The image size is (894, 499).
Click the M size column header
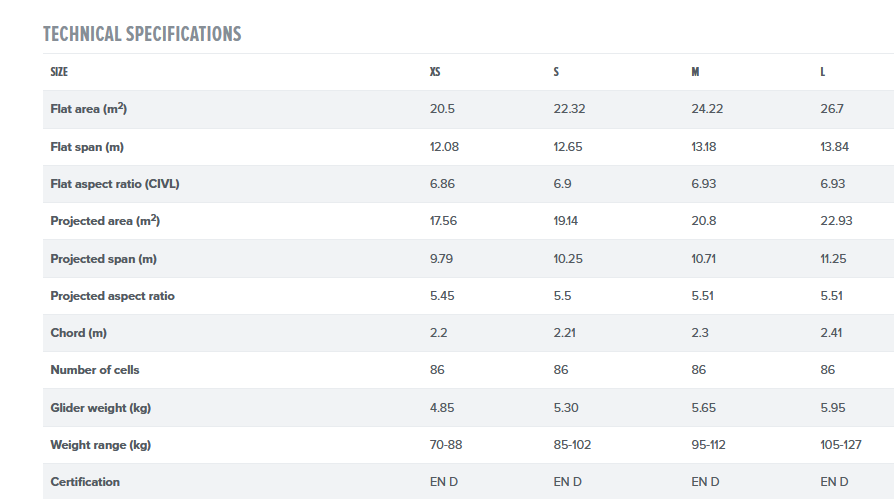click(695, 72)
